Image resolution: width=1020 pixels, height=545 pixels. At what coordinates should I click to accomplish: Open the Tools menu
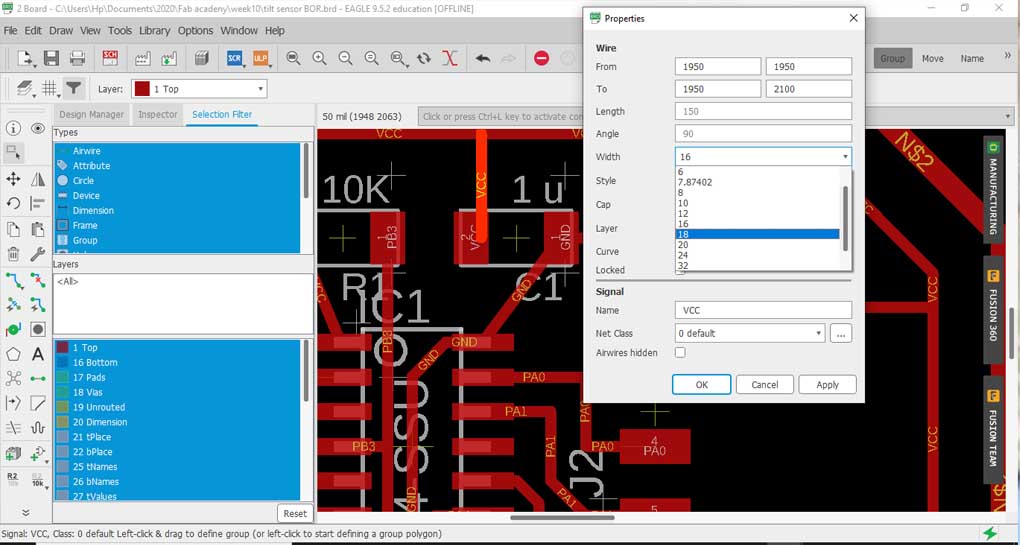120,31
